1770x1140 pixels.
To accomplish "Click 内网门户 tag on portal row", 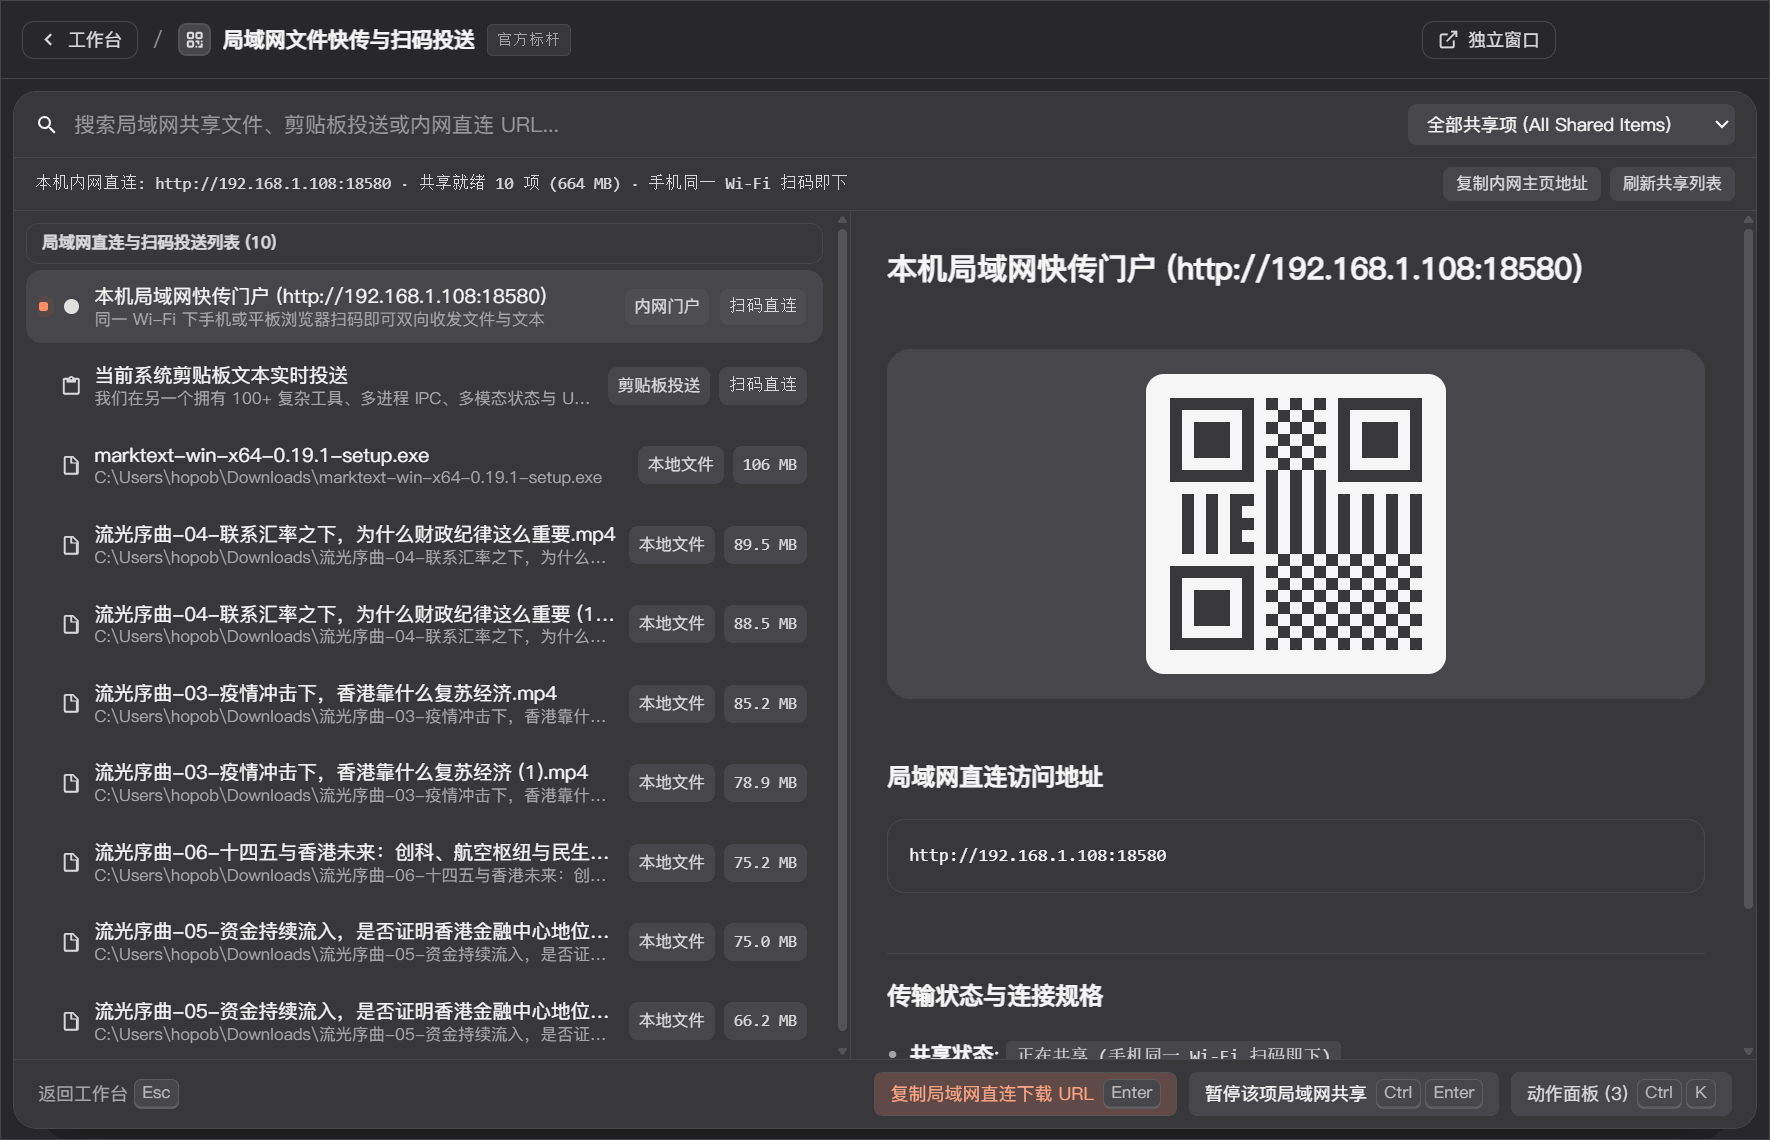I will 667,306.
